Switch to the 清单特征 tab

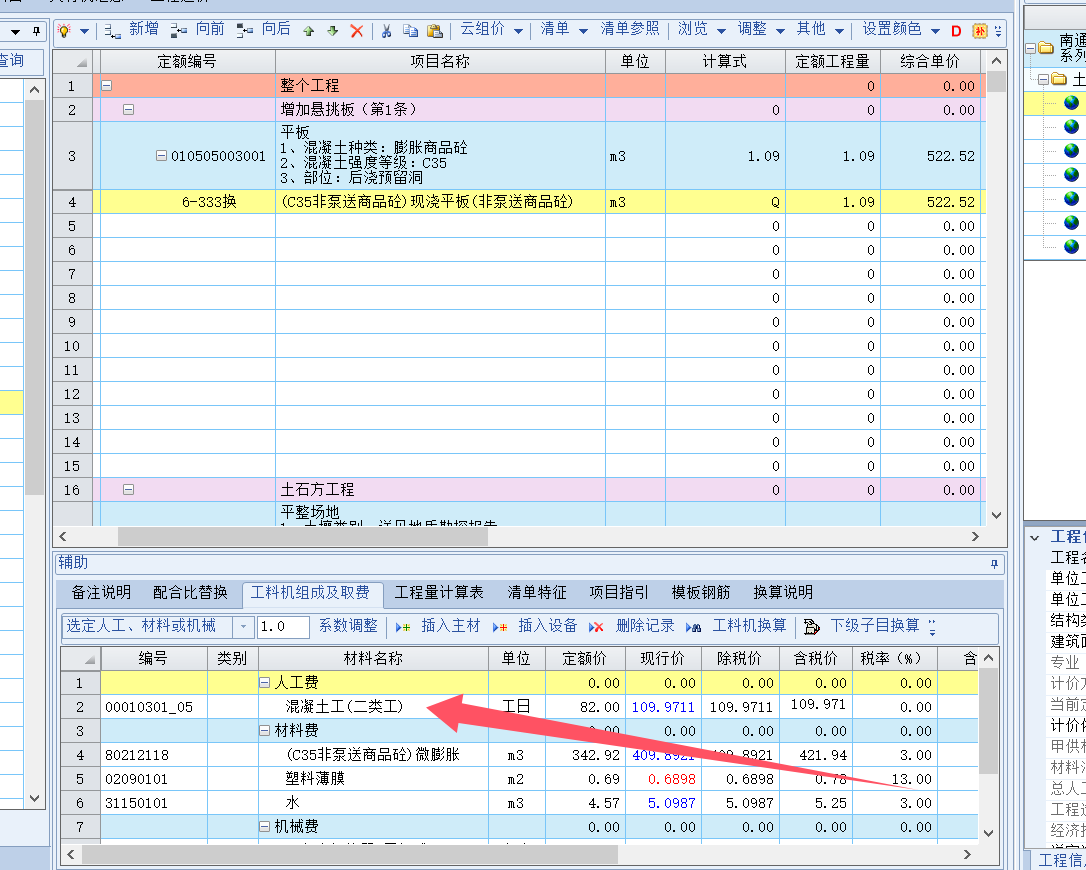tap(537, 593)
